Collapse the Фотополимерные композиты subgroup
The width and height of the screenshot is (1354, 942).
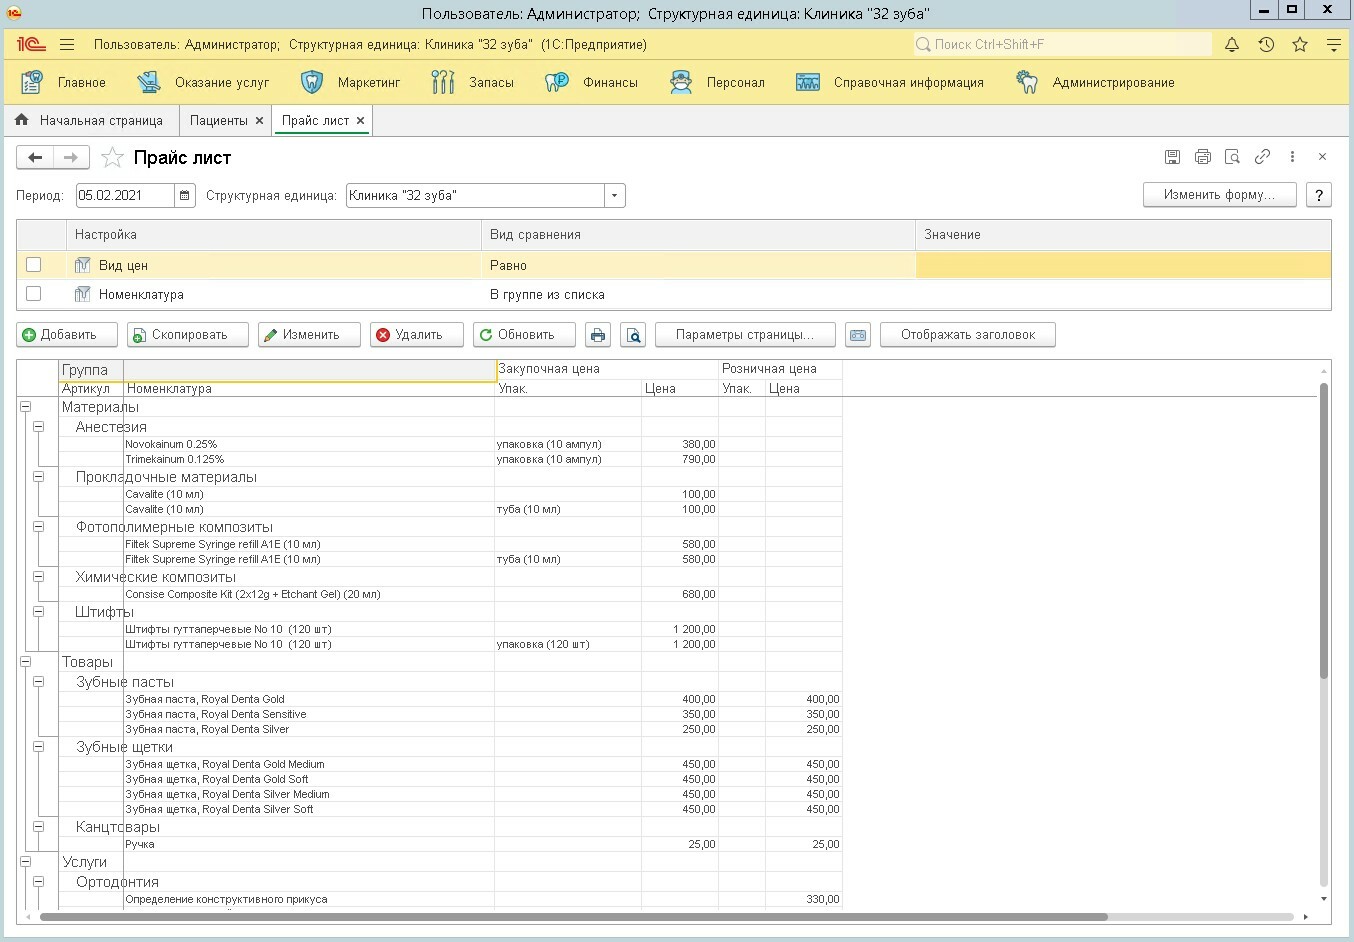pyautogui.click(x=38, y=527)
